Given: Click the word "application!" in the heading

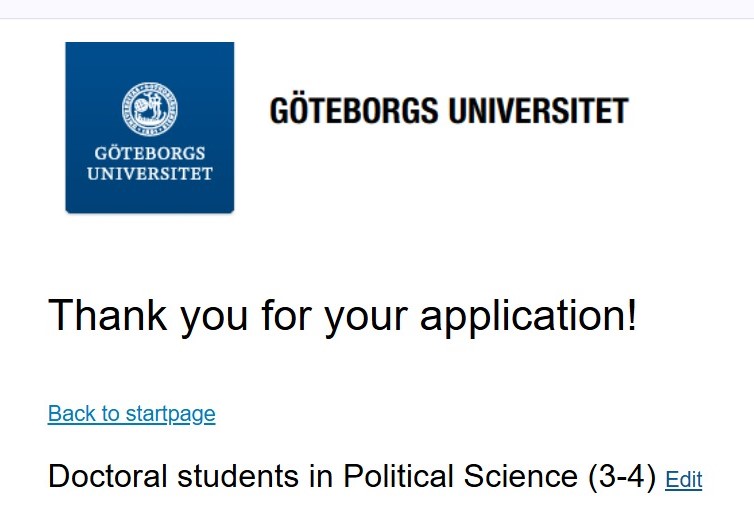Looking at the screenshot, I should pyautogui.click(x=528, y=316).
